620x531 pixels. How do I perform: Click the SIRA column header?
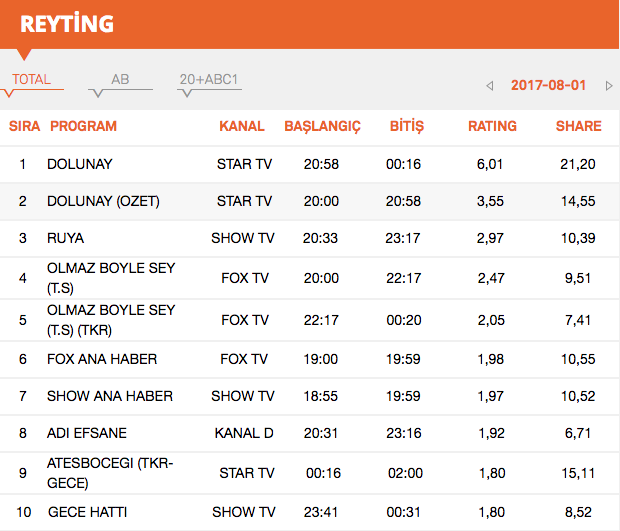pos(24,126)
